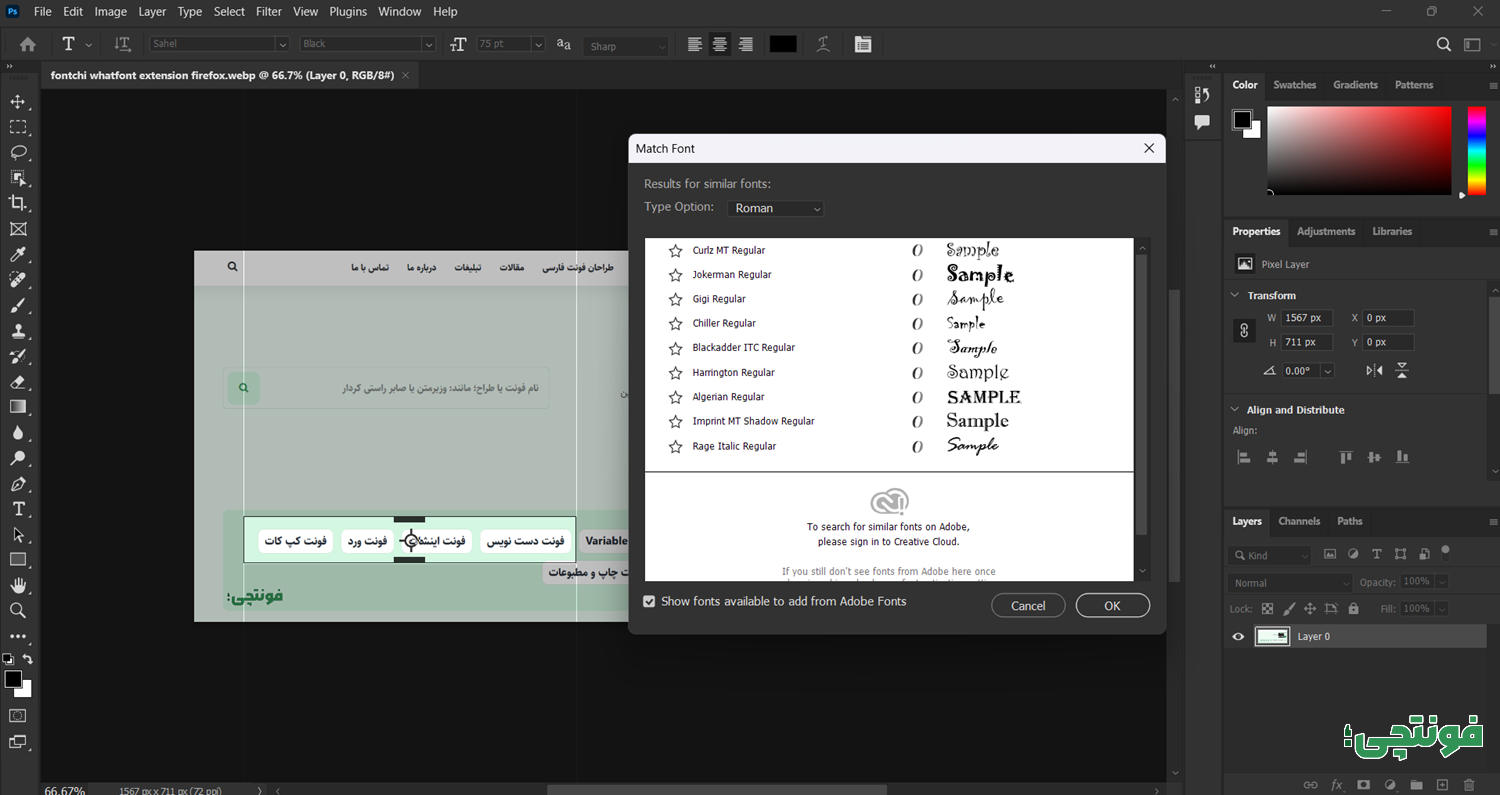1500x795 pixels.
Task: Click the red color field in Color panel
Action: (1359, 150)
